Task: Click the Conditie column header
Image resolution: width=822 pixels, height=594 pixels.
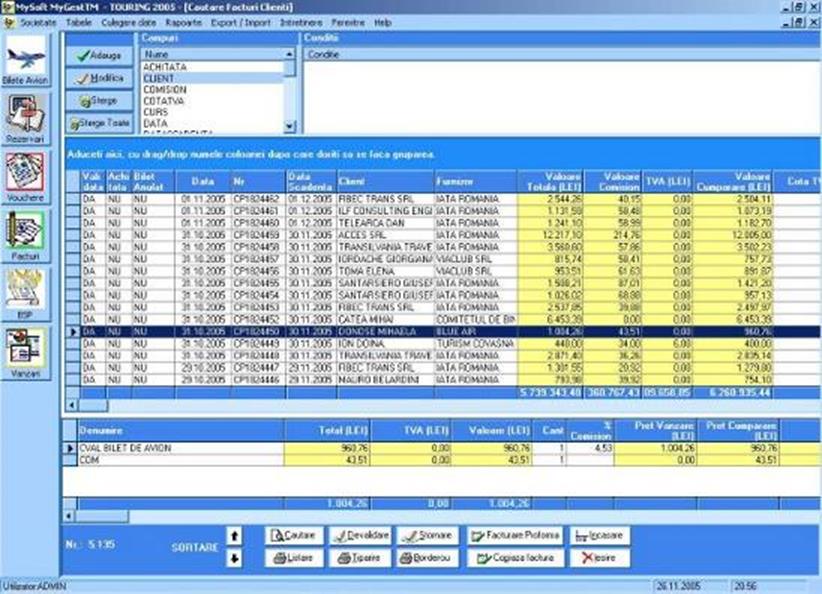Action: pos(563,54)
